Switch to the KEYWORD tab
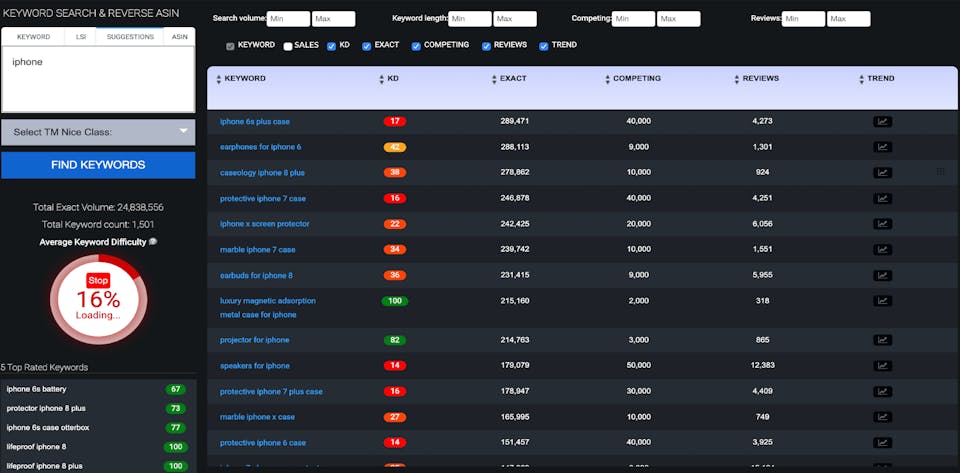The height and width of the screenshot is (473, 960). click(x=34, y=37)
